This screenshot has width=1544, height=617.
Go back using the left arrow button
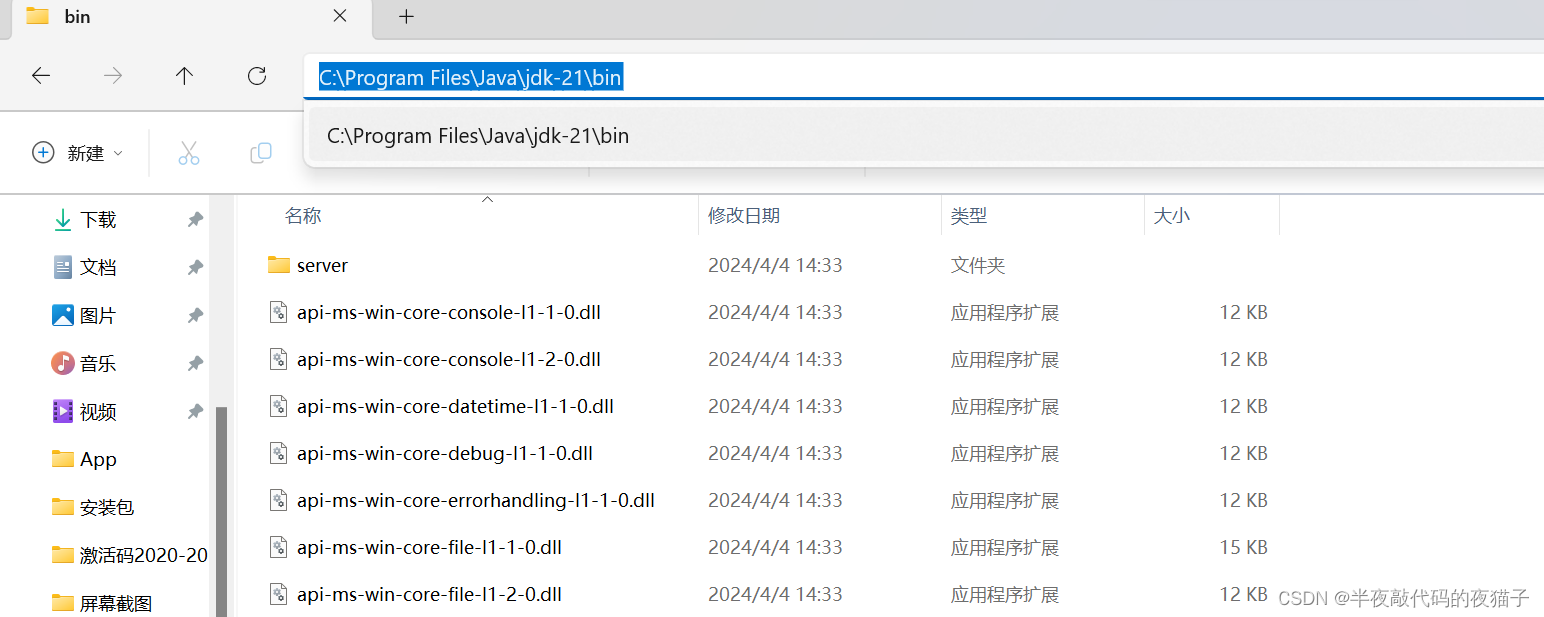click(x=41, y=76)
